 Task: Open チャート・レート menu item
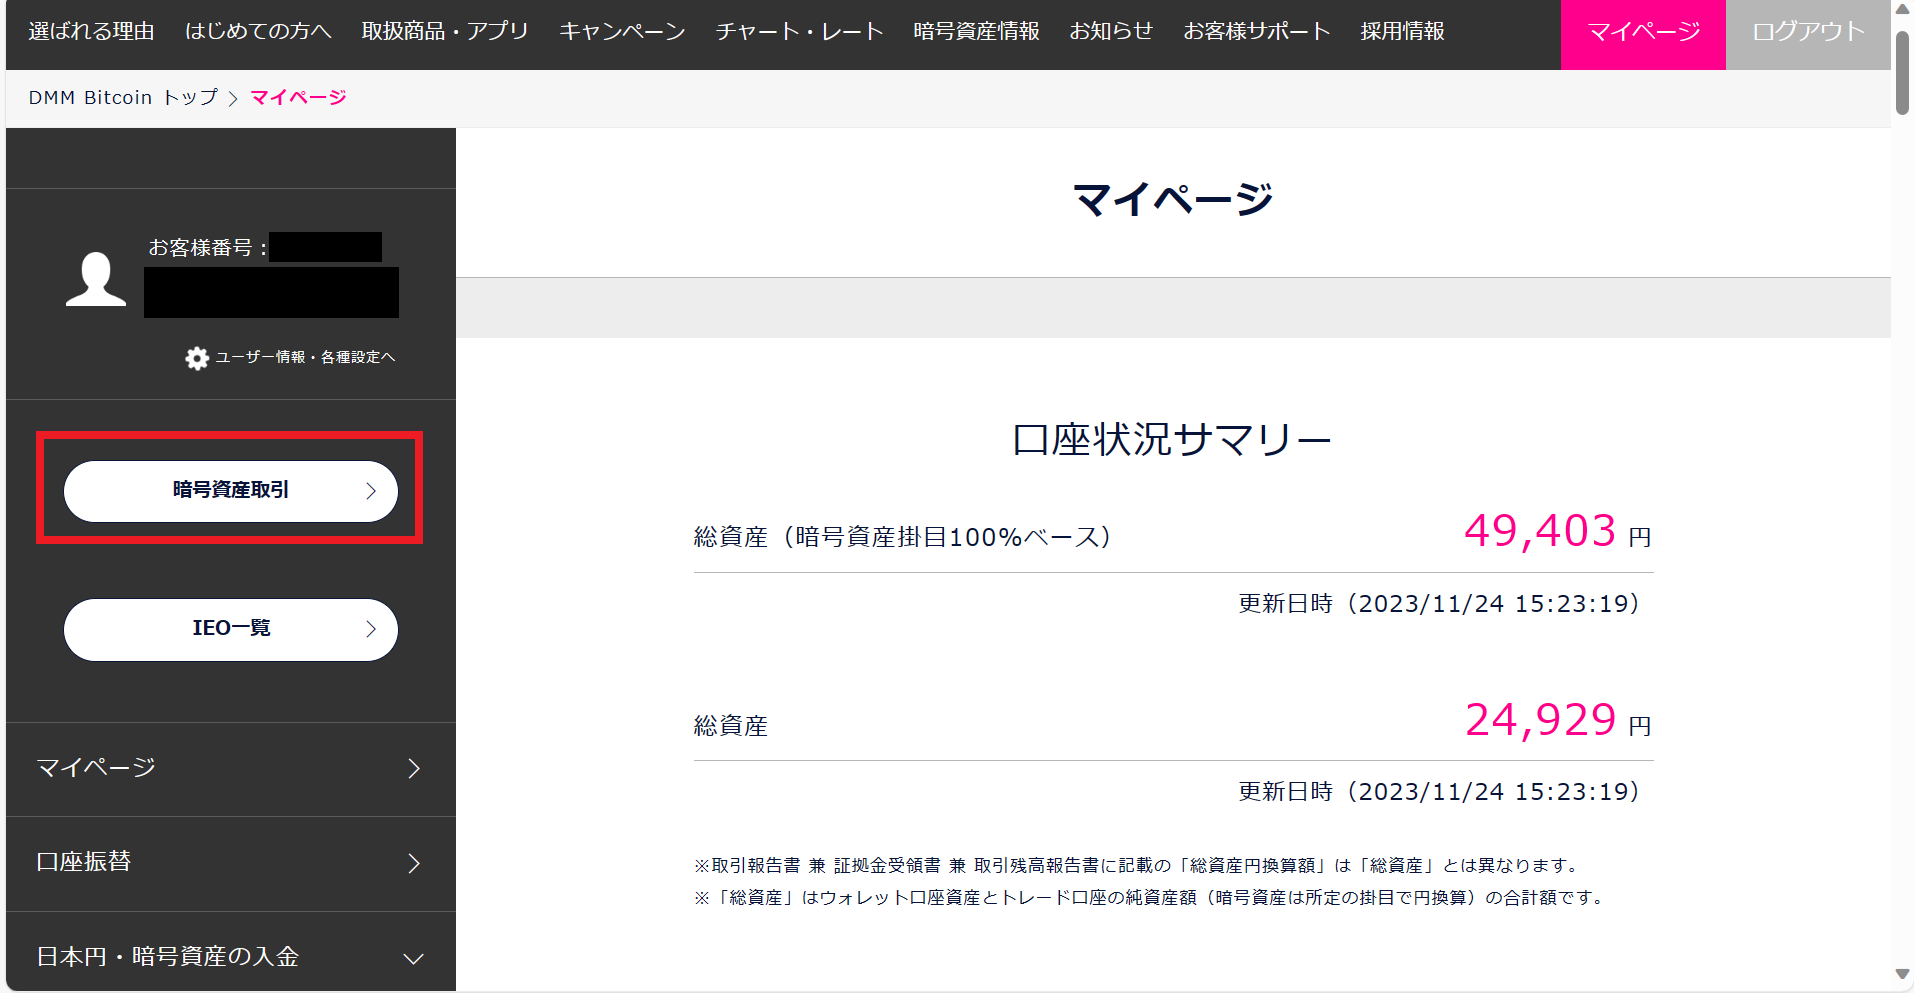coord(799,31)
